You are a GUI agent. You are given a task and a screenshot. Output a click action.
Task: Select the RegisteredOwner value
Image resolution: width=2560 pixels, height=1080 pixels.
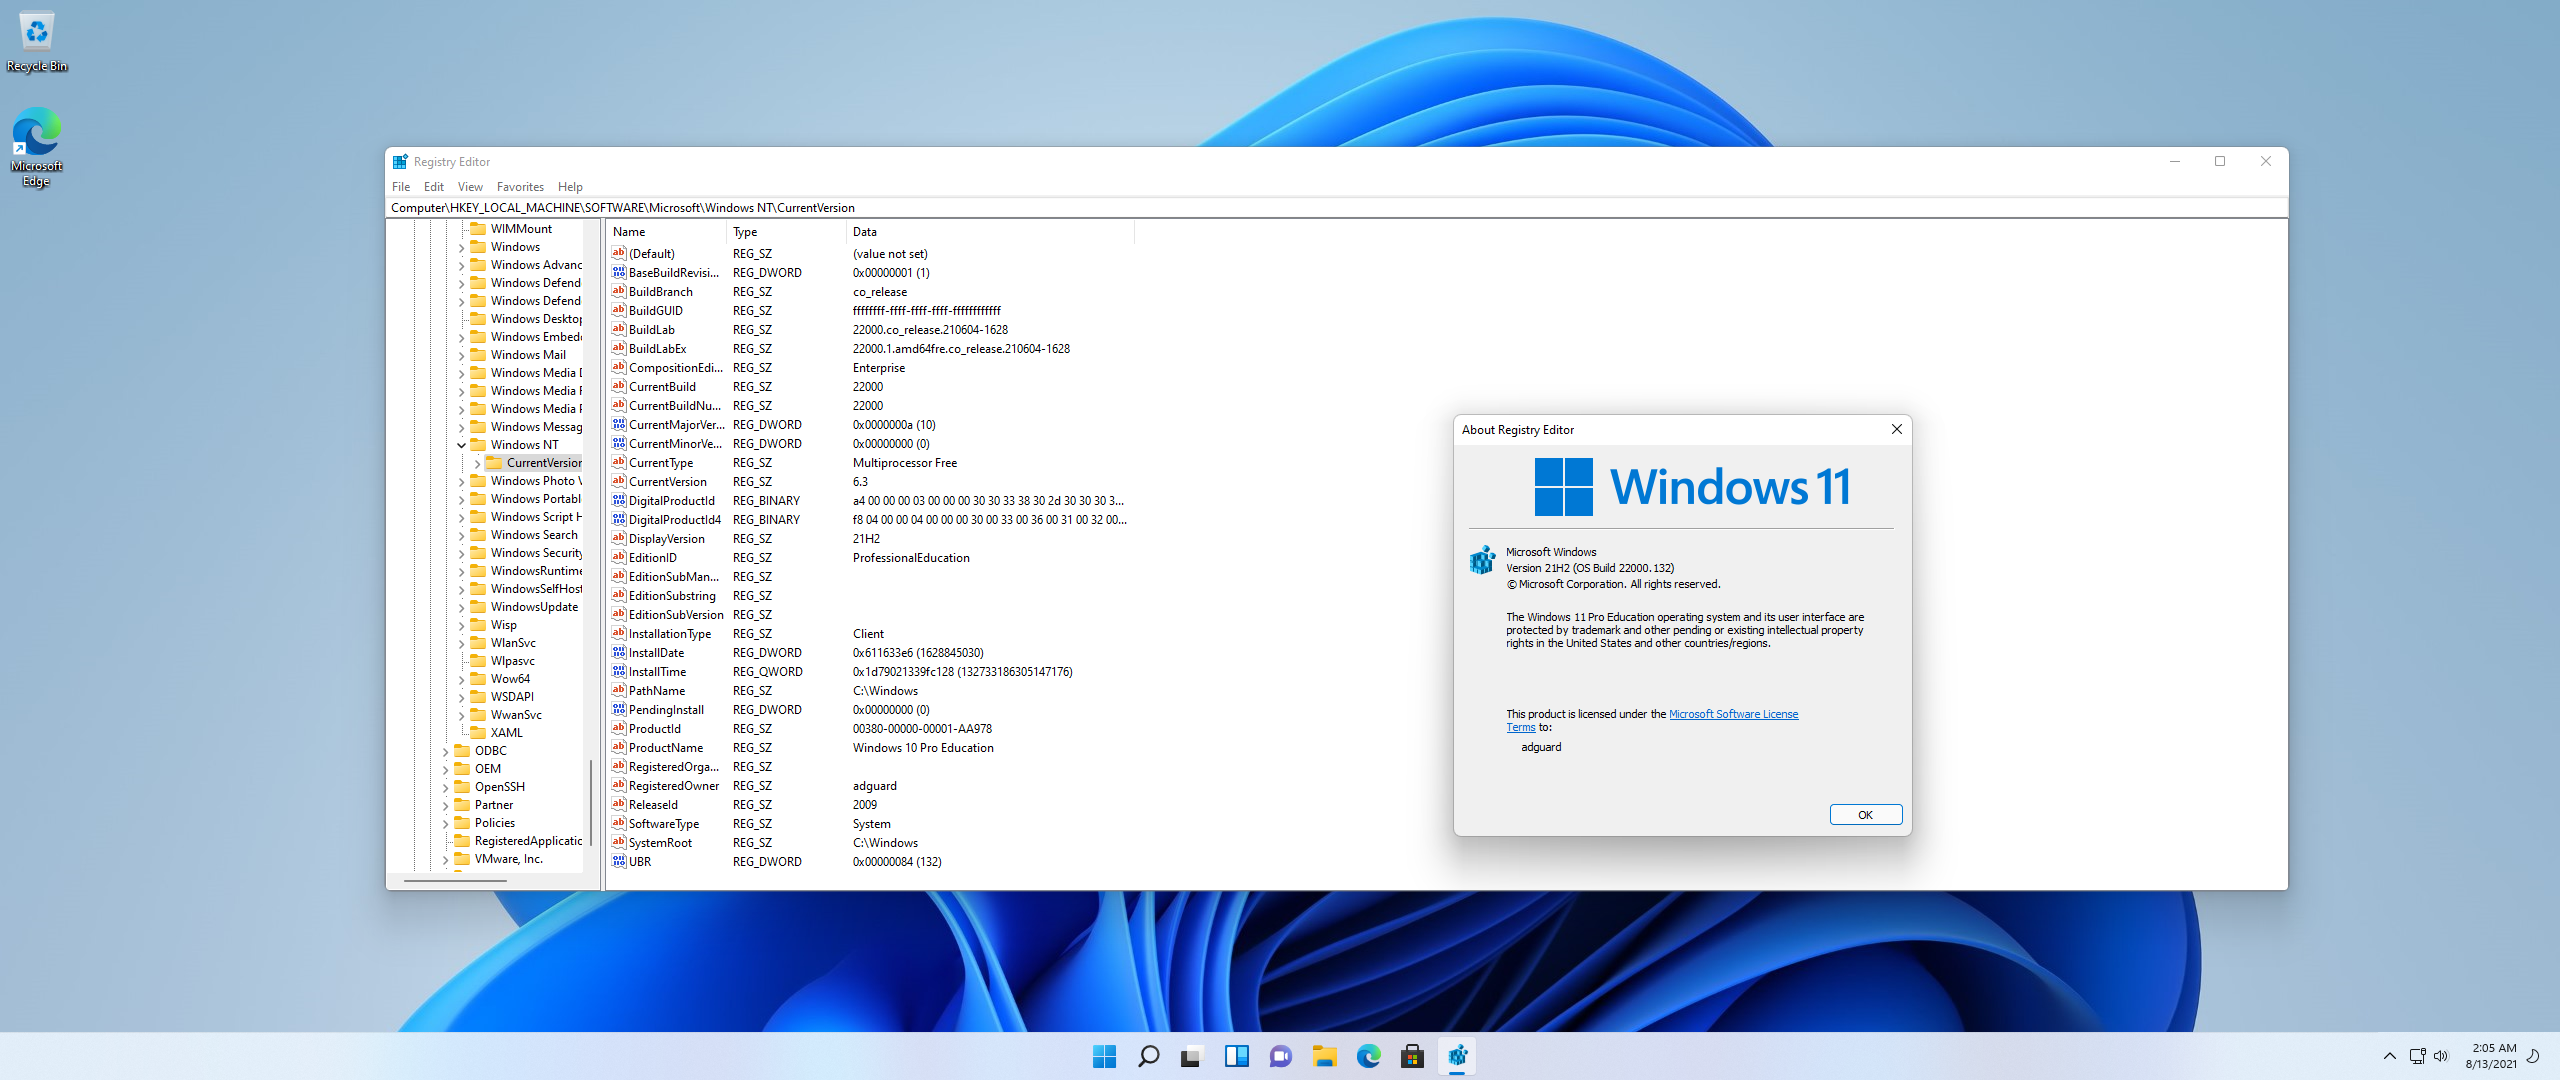click(674, 785)
